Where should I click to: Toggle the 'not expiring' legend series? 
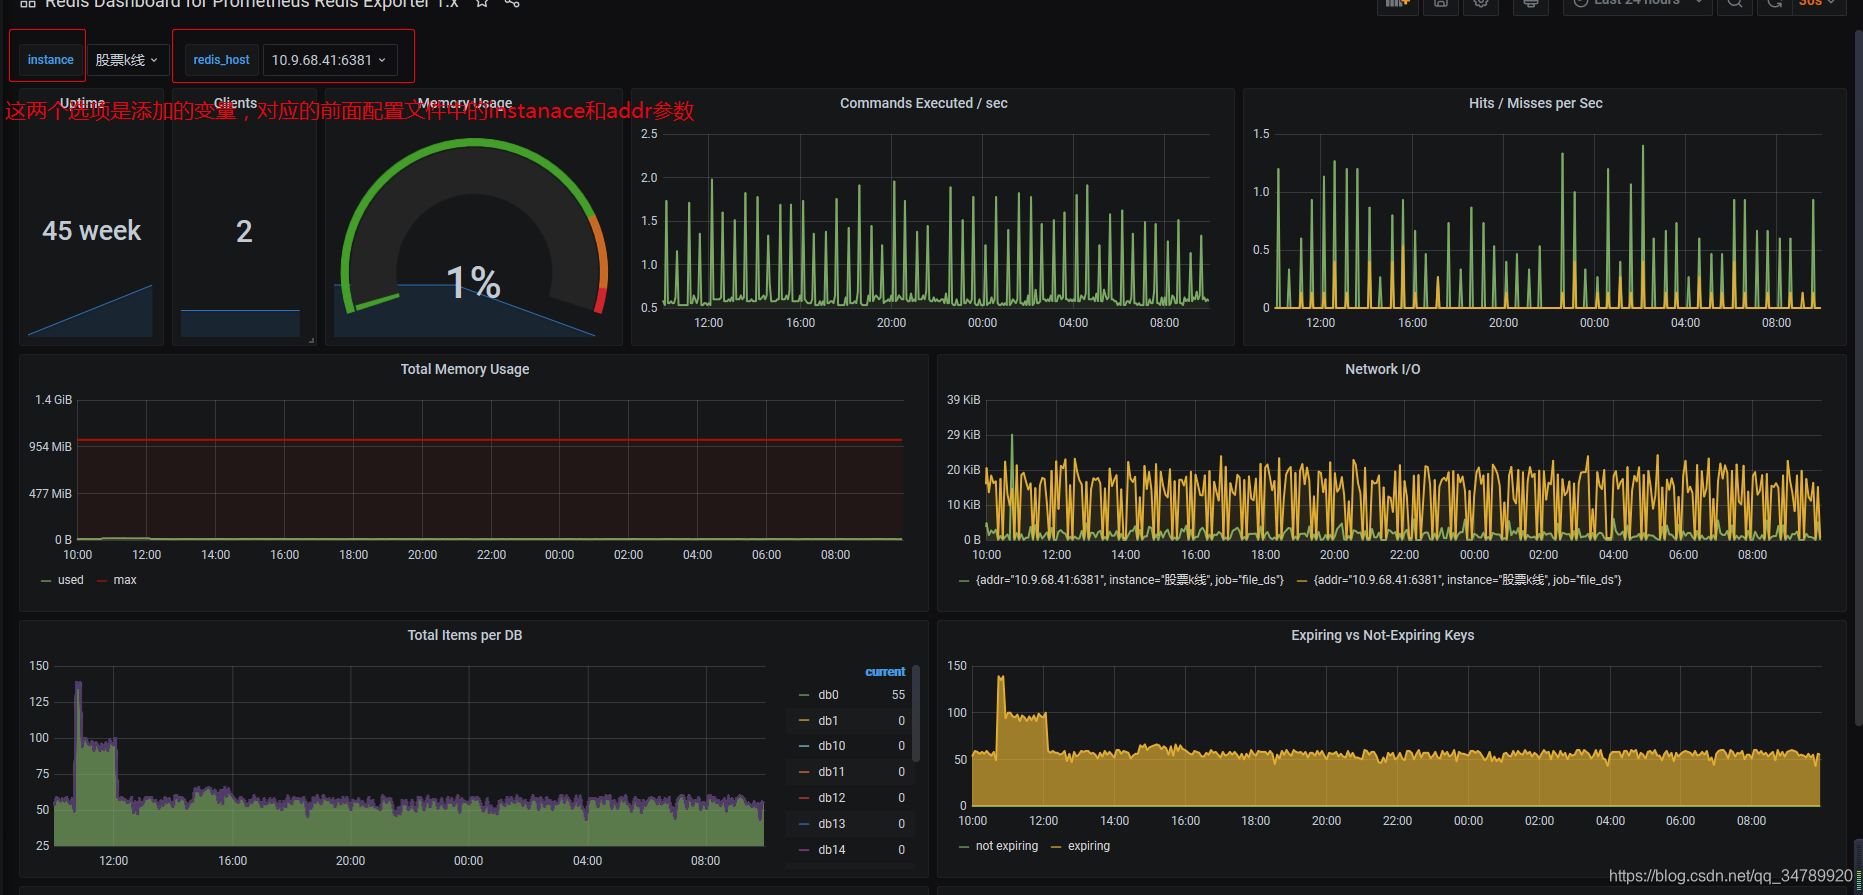1006,846
